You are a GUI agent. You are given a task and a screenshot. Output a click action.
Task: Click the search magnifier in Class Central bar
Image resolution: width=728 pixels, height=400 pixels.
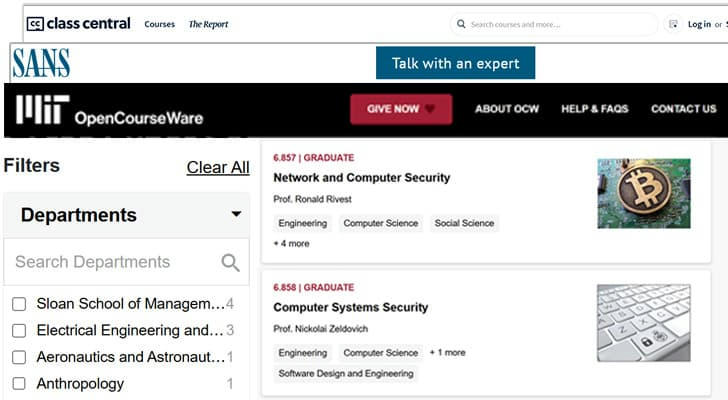(x=461, y=24)
